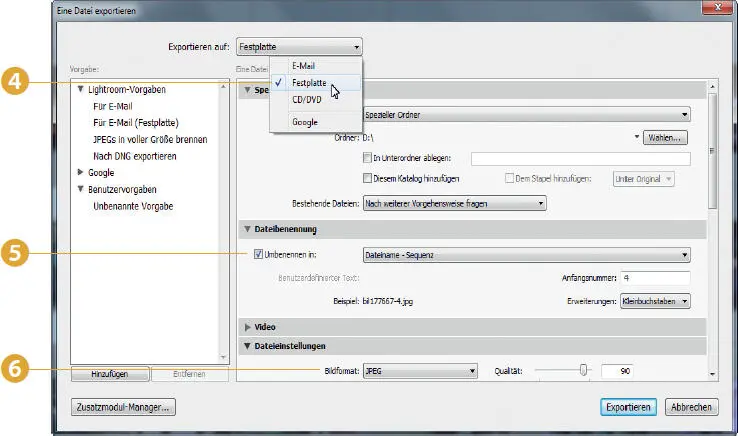Select the 'Nach DNG exportieren' preset
738x436 pixels.
(x=135, y=156)
